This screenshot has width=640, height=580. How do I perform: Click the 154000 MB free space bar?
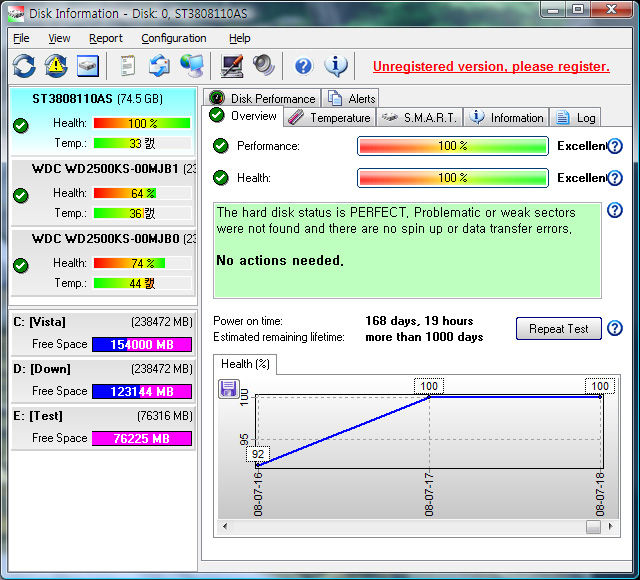click(x=142, y=344)
